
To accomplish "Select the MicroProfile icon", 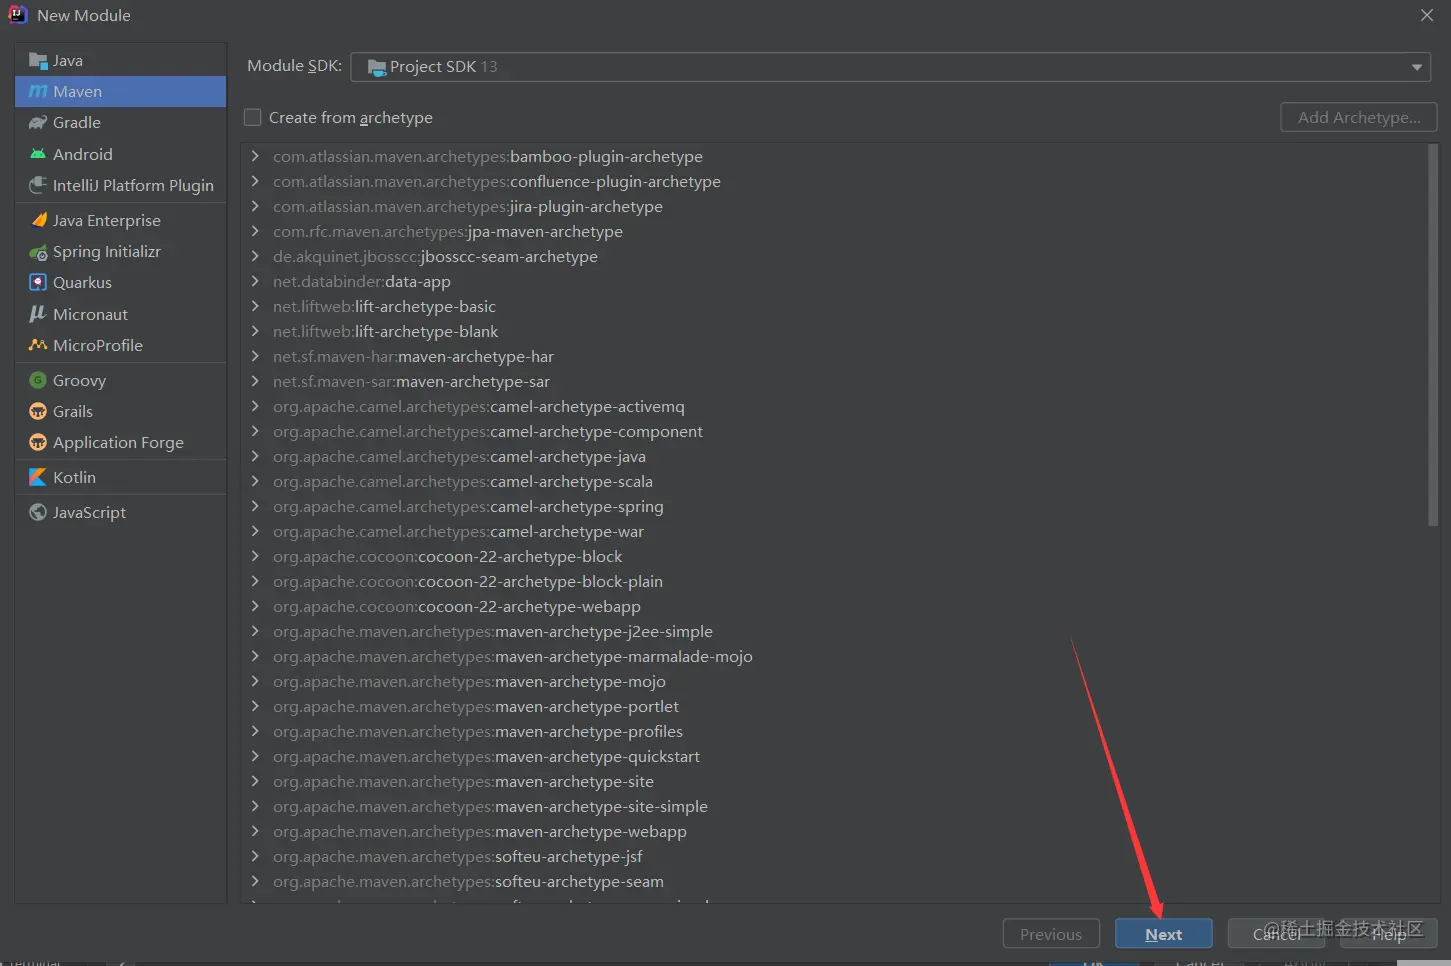I will (x=38, y=345).
